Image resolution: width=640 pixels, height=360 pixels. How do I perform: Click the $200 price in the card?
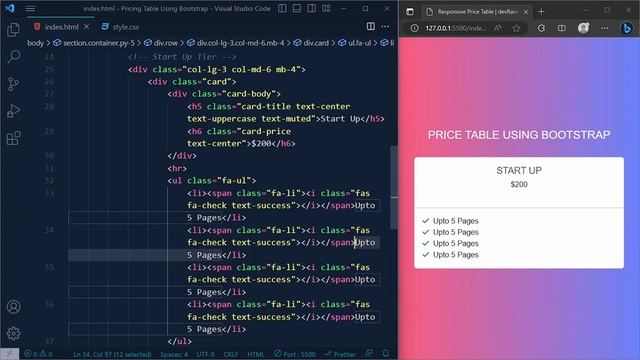pos(519,184)
